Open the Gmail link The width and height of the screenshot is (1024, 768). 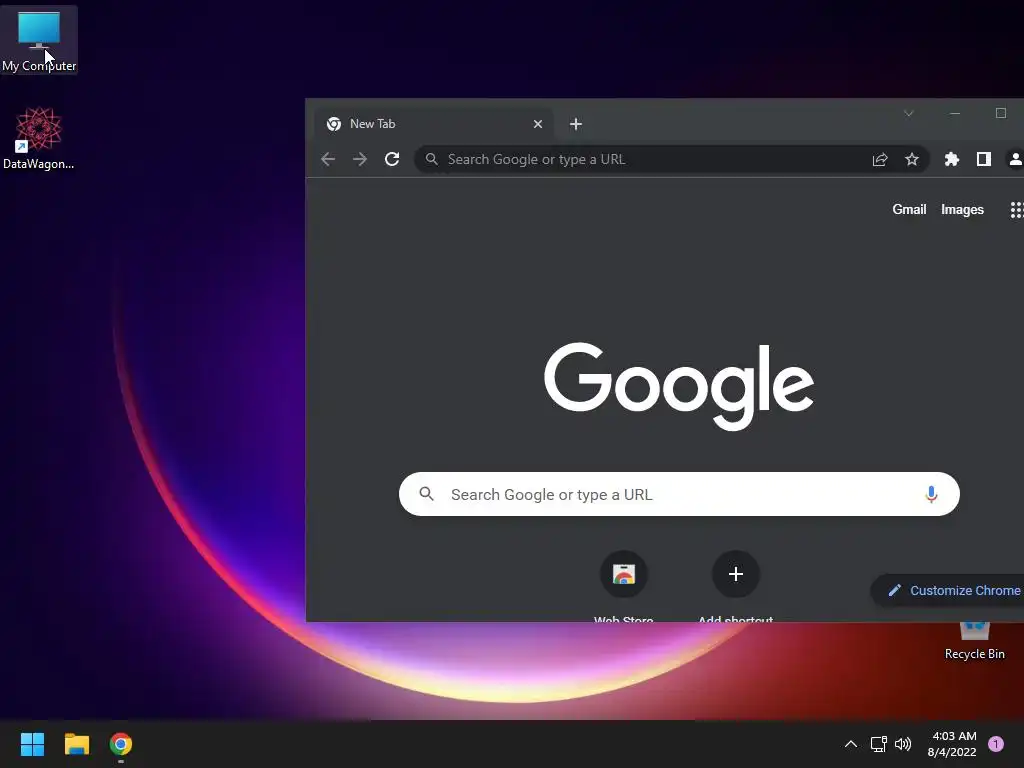[909, 210]
